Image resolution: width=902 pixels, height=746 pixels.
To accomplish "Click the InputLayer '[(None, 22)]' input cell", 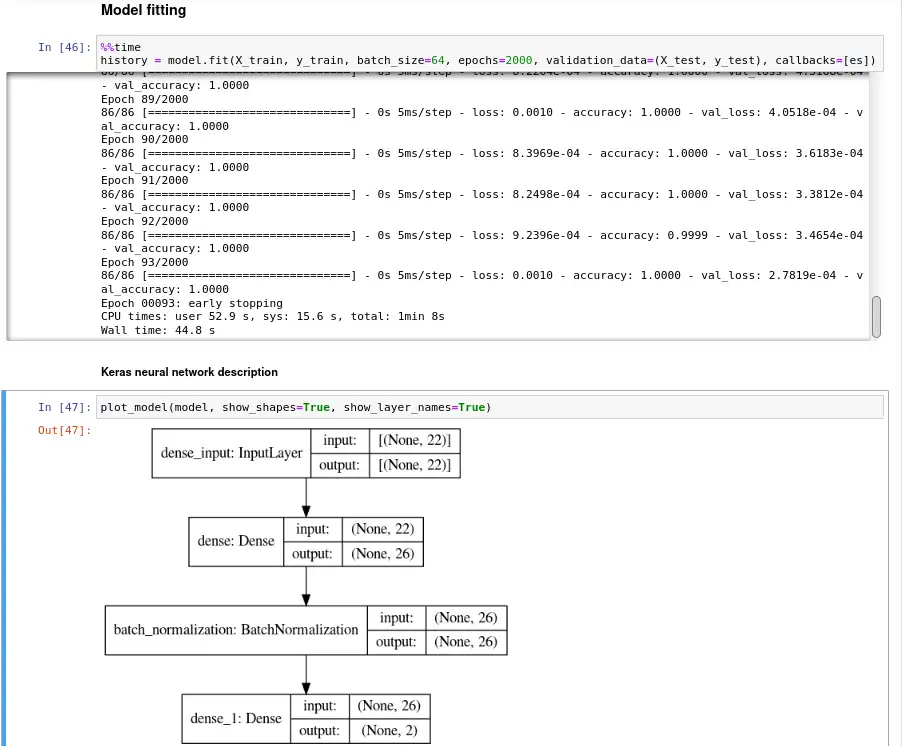I will click(x=415, y=441).
